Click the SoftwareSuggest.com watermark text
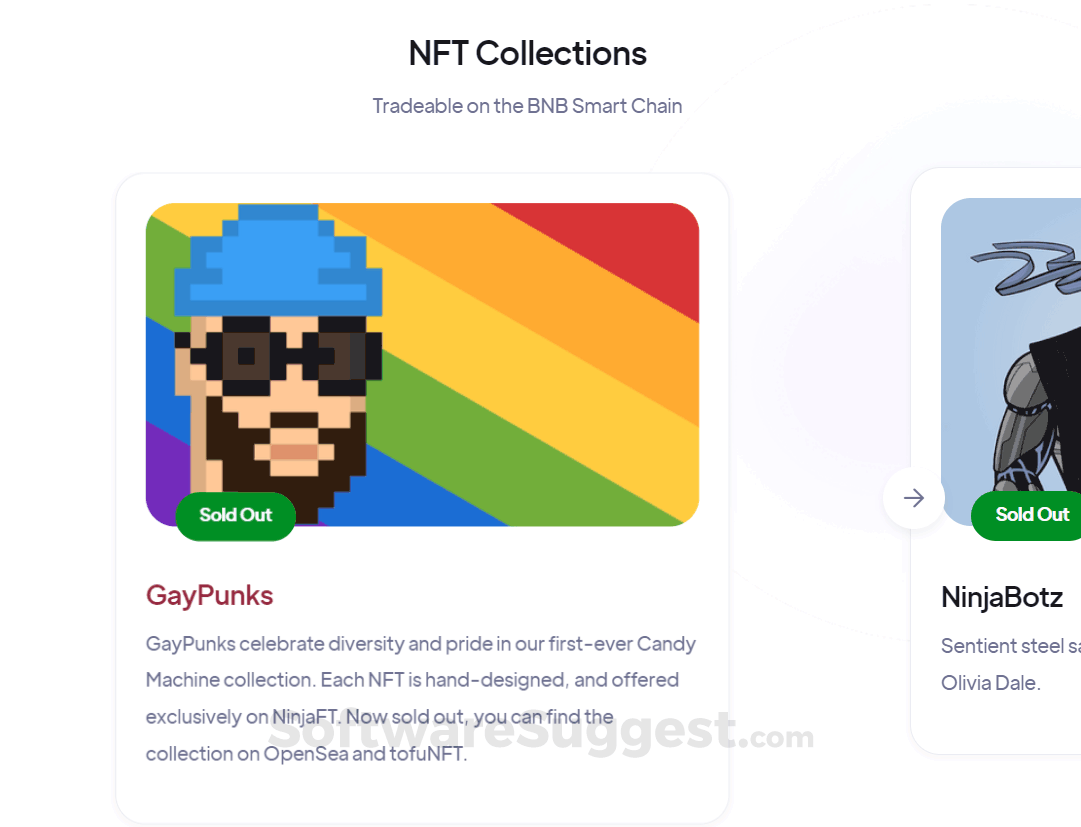 click(x=541, y=733)
